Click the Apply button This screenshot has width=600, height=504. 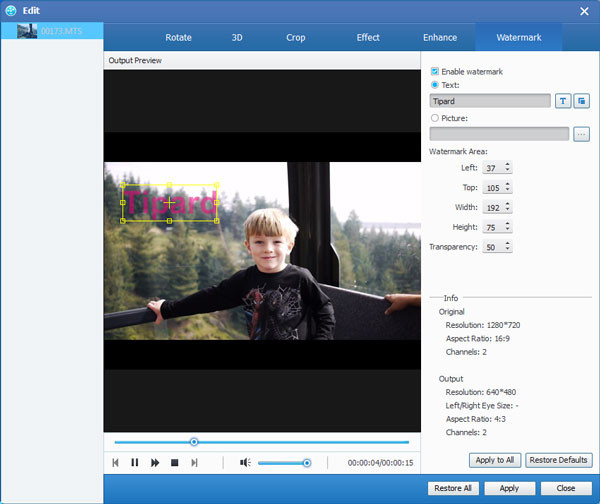[509, 488]
